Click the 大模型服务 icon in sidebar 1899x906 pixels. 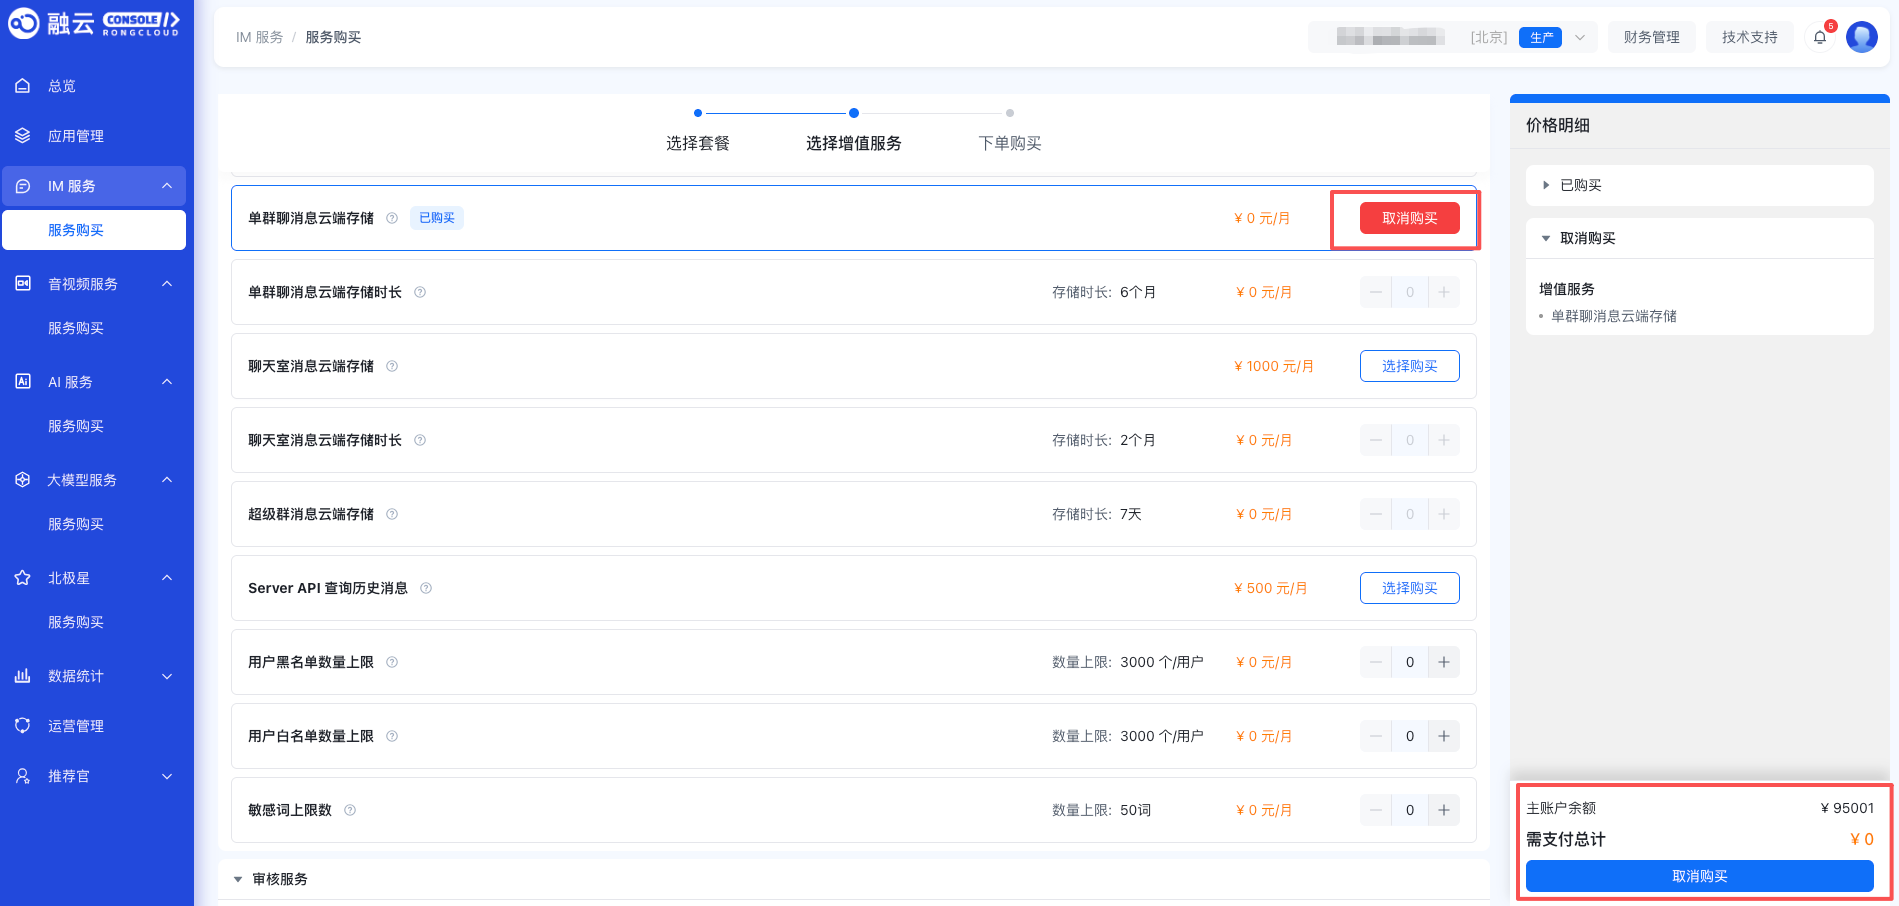[22, 480]
